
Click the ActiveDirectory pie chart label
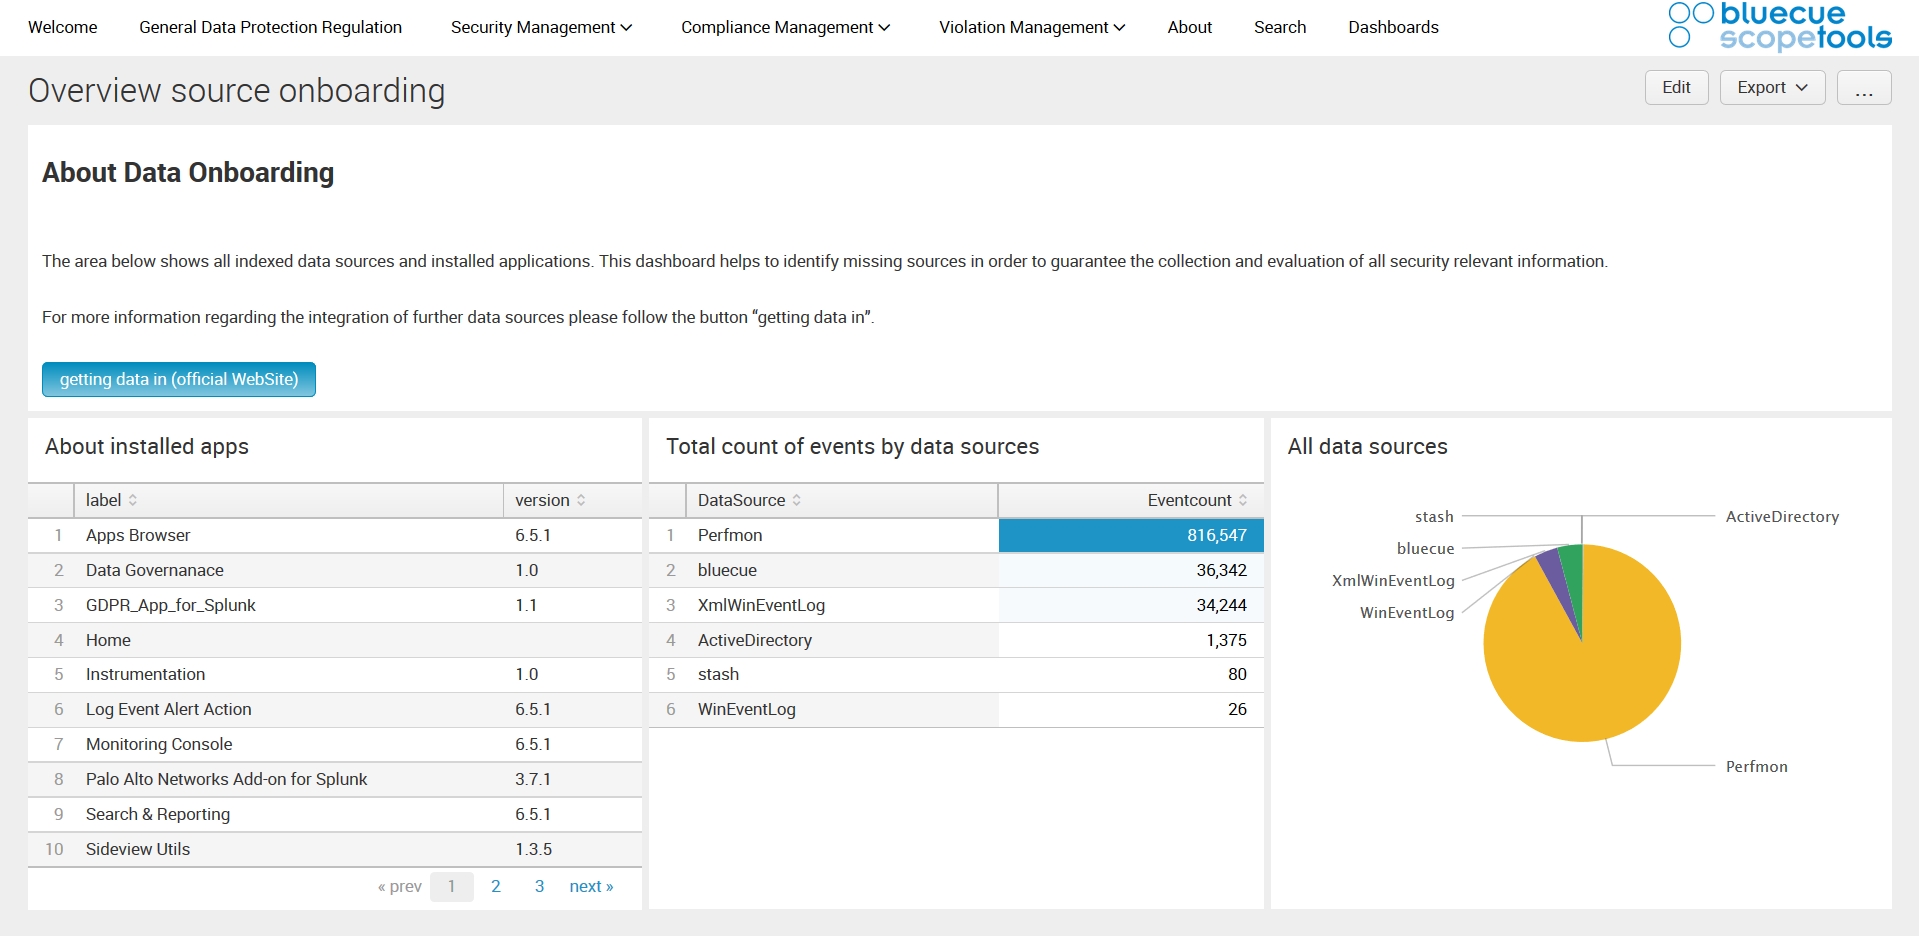1782,517
